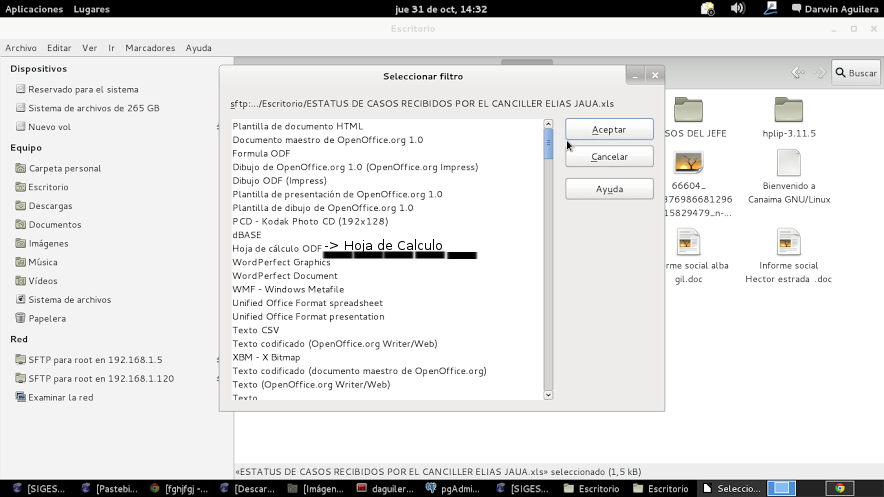
Task: Open the Darwin Aguilera user menu
Action: [x=835, y=9]
